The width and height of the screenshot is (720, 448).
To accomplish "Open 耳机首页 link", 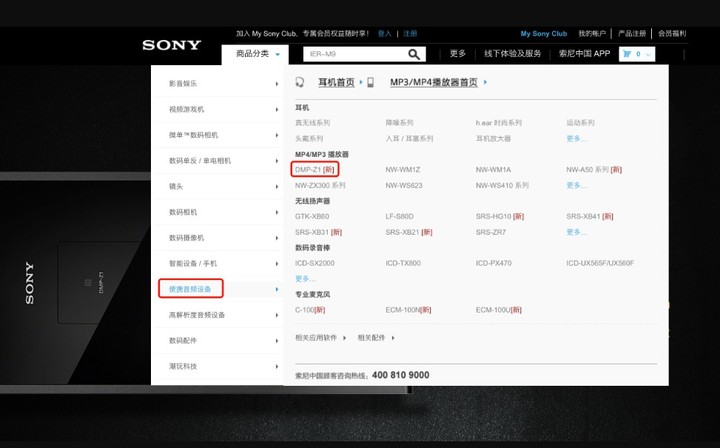I will coord(337,82).
